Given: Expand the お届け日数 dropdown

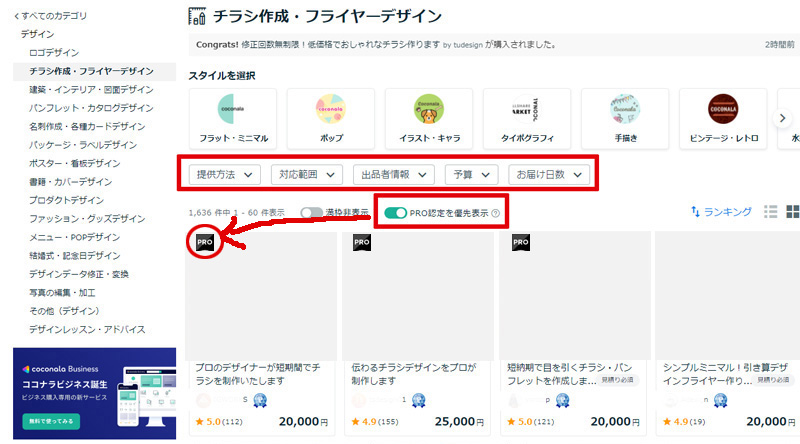Looking at the screenshot, I should tap(549, 174).
